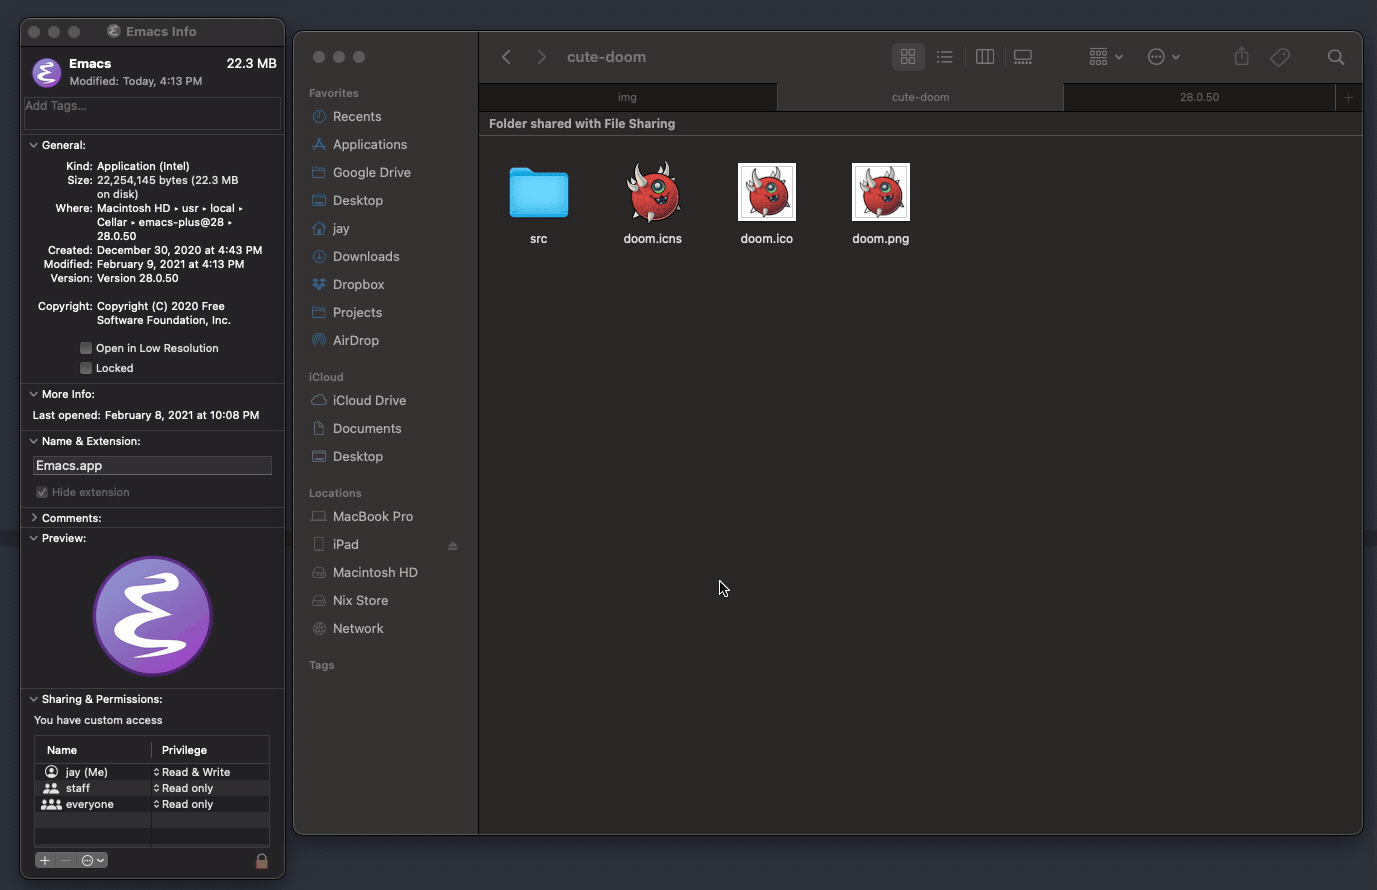Viewport: 1377px width, 890px height.
Task: Open the action ellipsis menu in toolbar
Action: click(x=1164, y=57)
